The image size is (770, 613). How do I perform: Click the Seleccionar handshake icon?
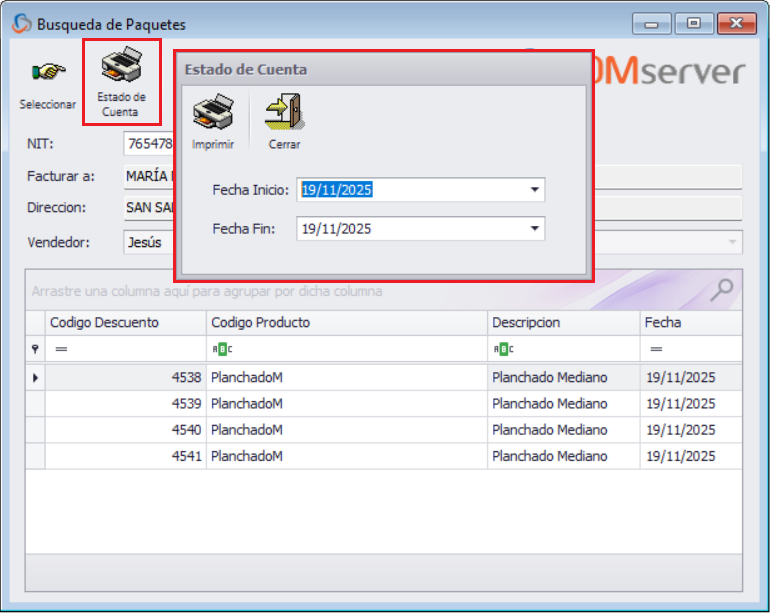47,75
